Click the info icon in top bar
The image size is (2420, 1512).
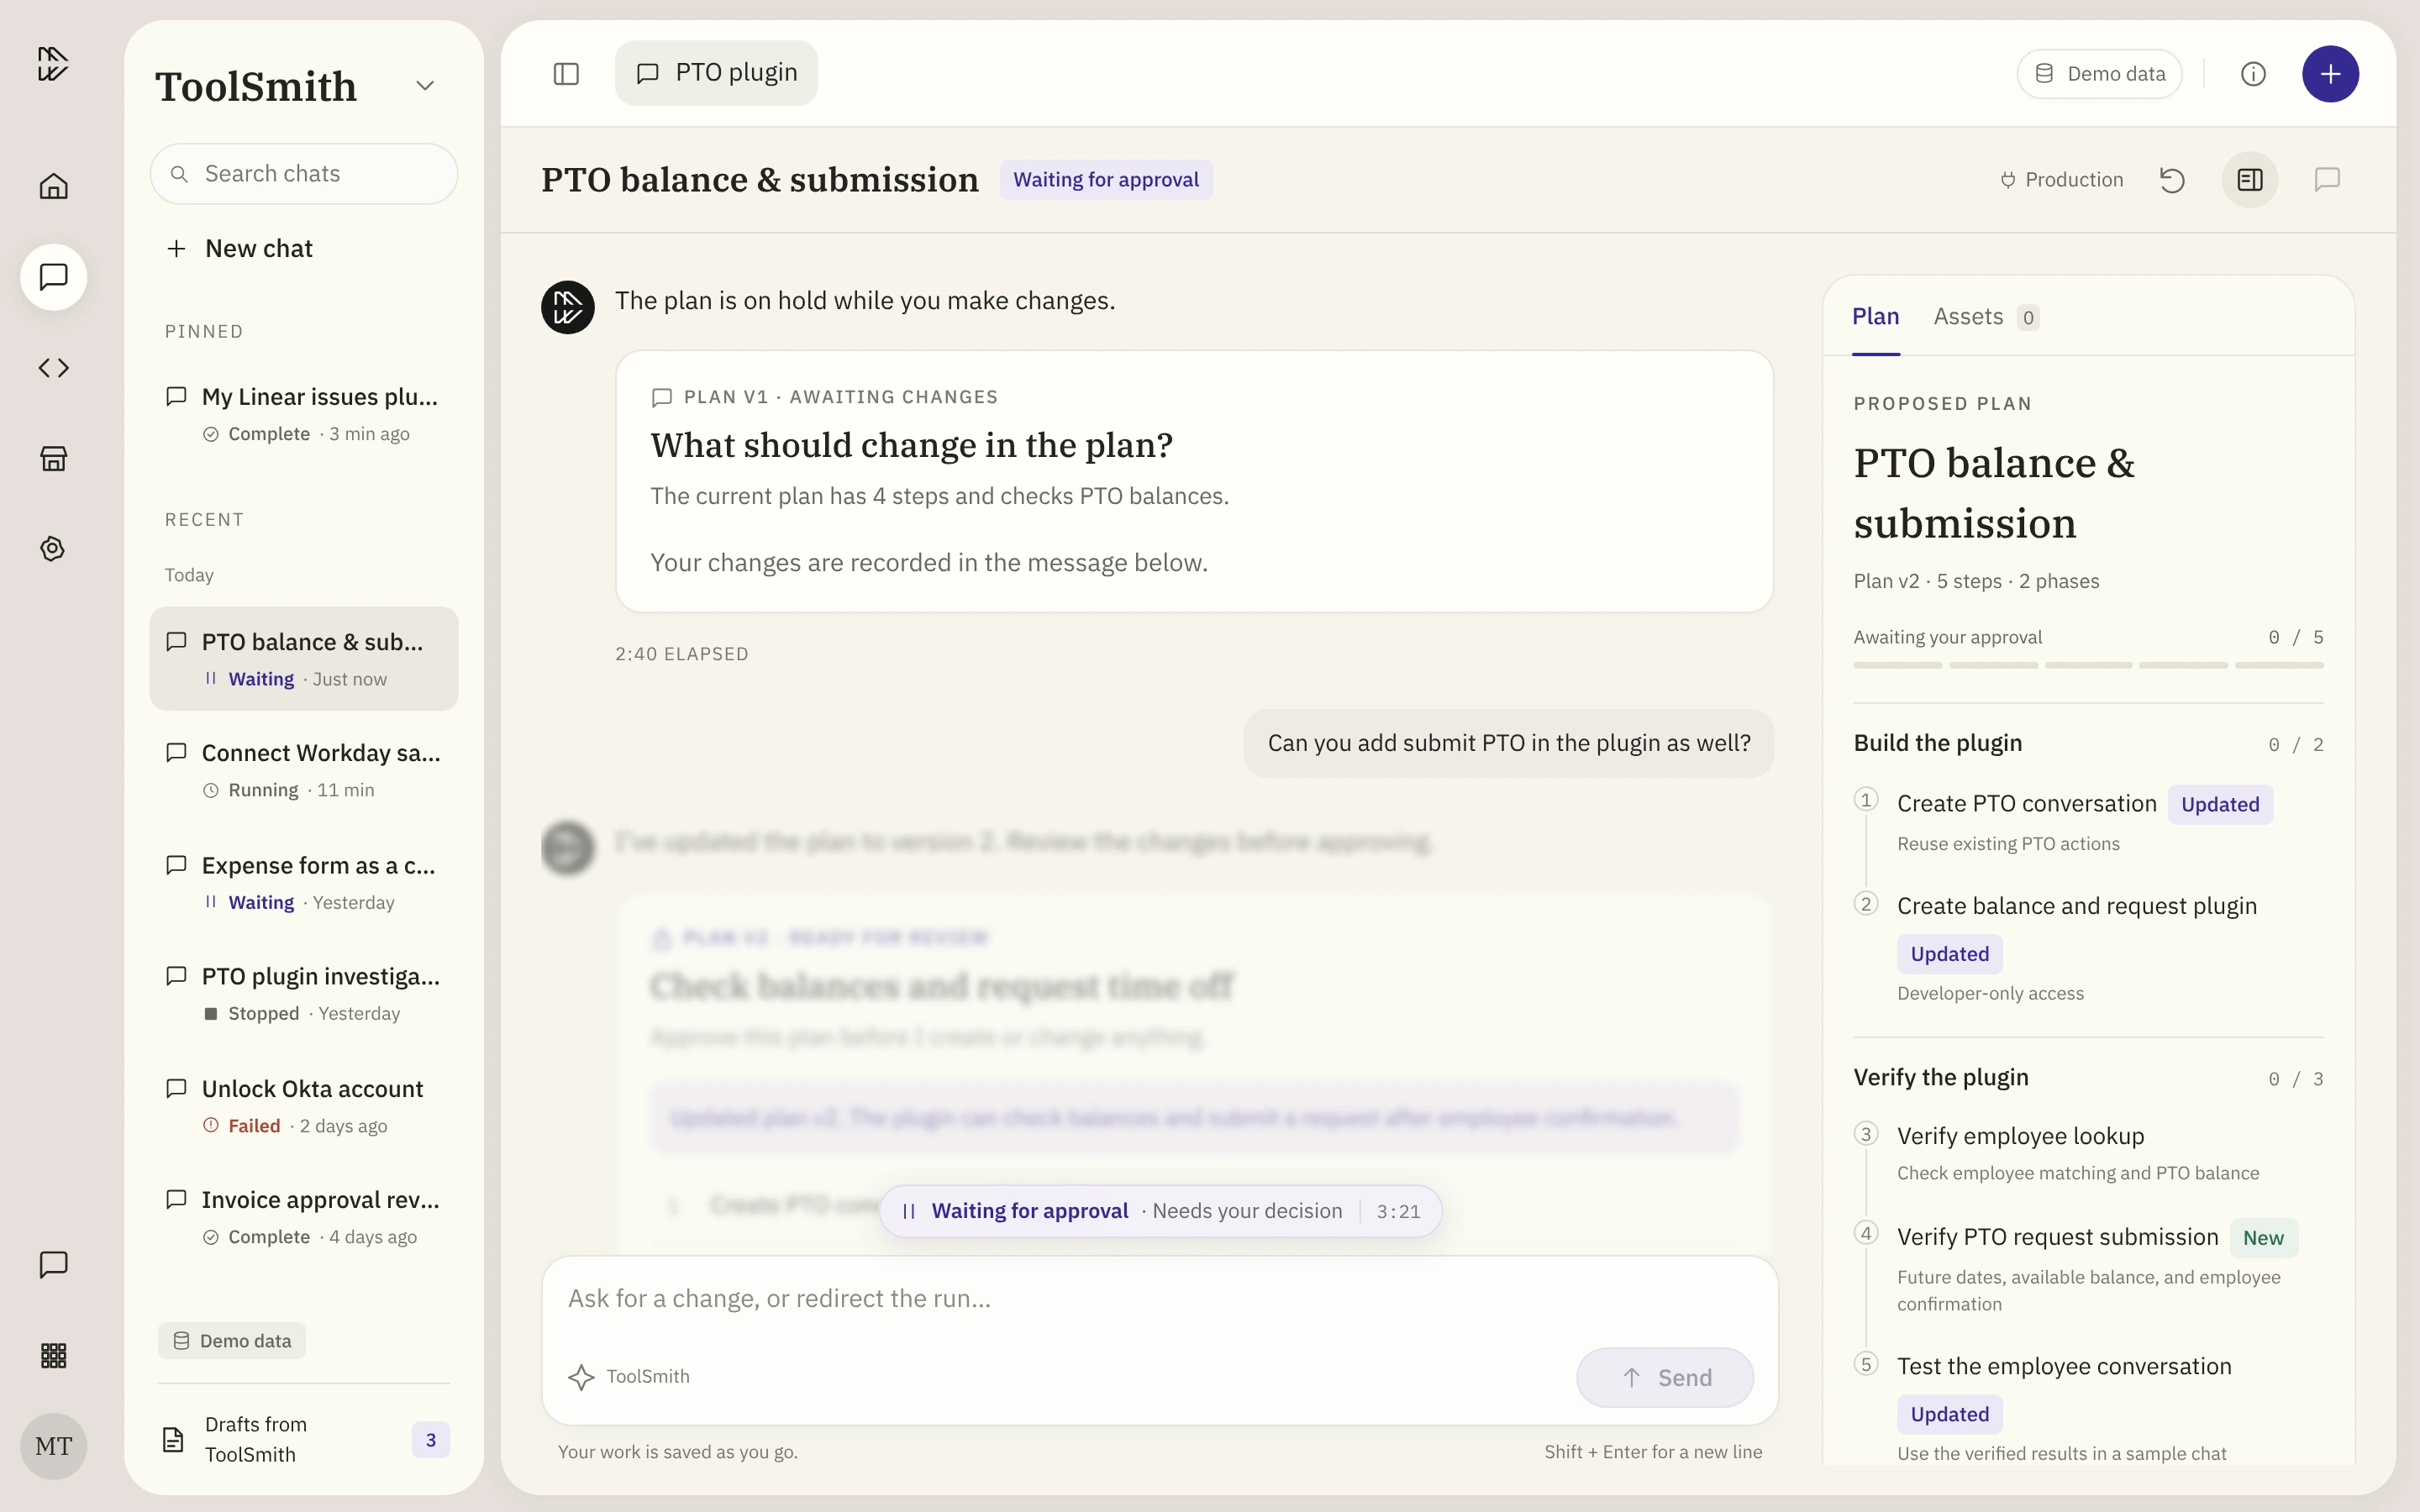click(x=2253, y=74)
